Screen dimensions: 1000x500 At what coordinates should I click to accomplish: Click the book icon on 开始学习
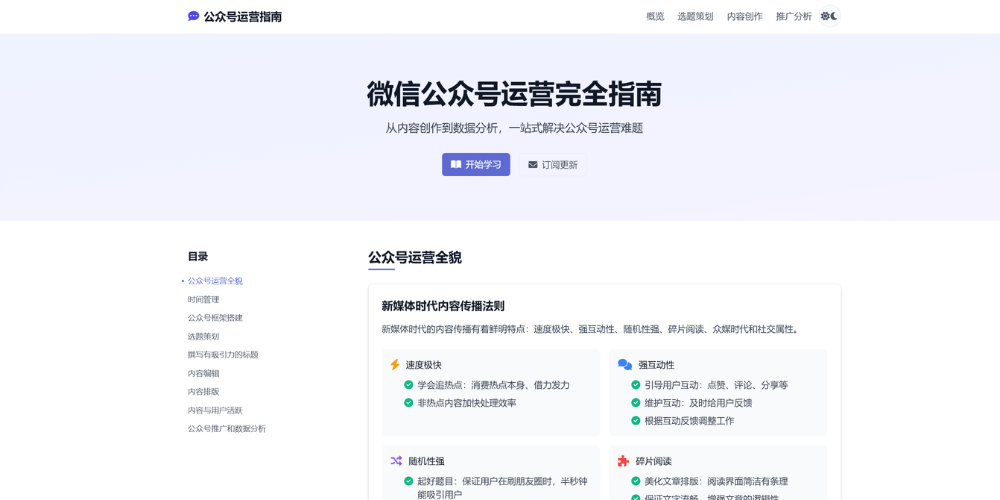[456, 165]
